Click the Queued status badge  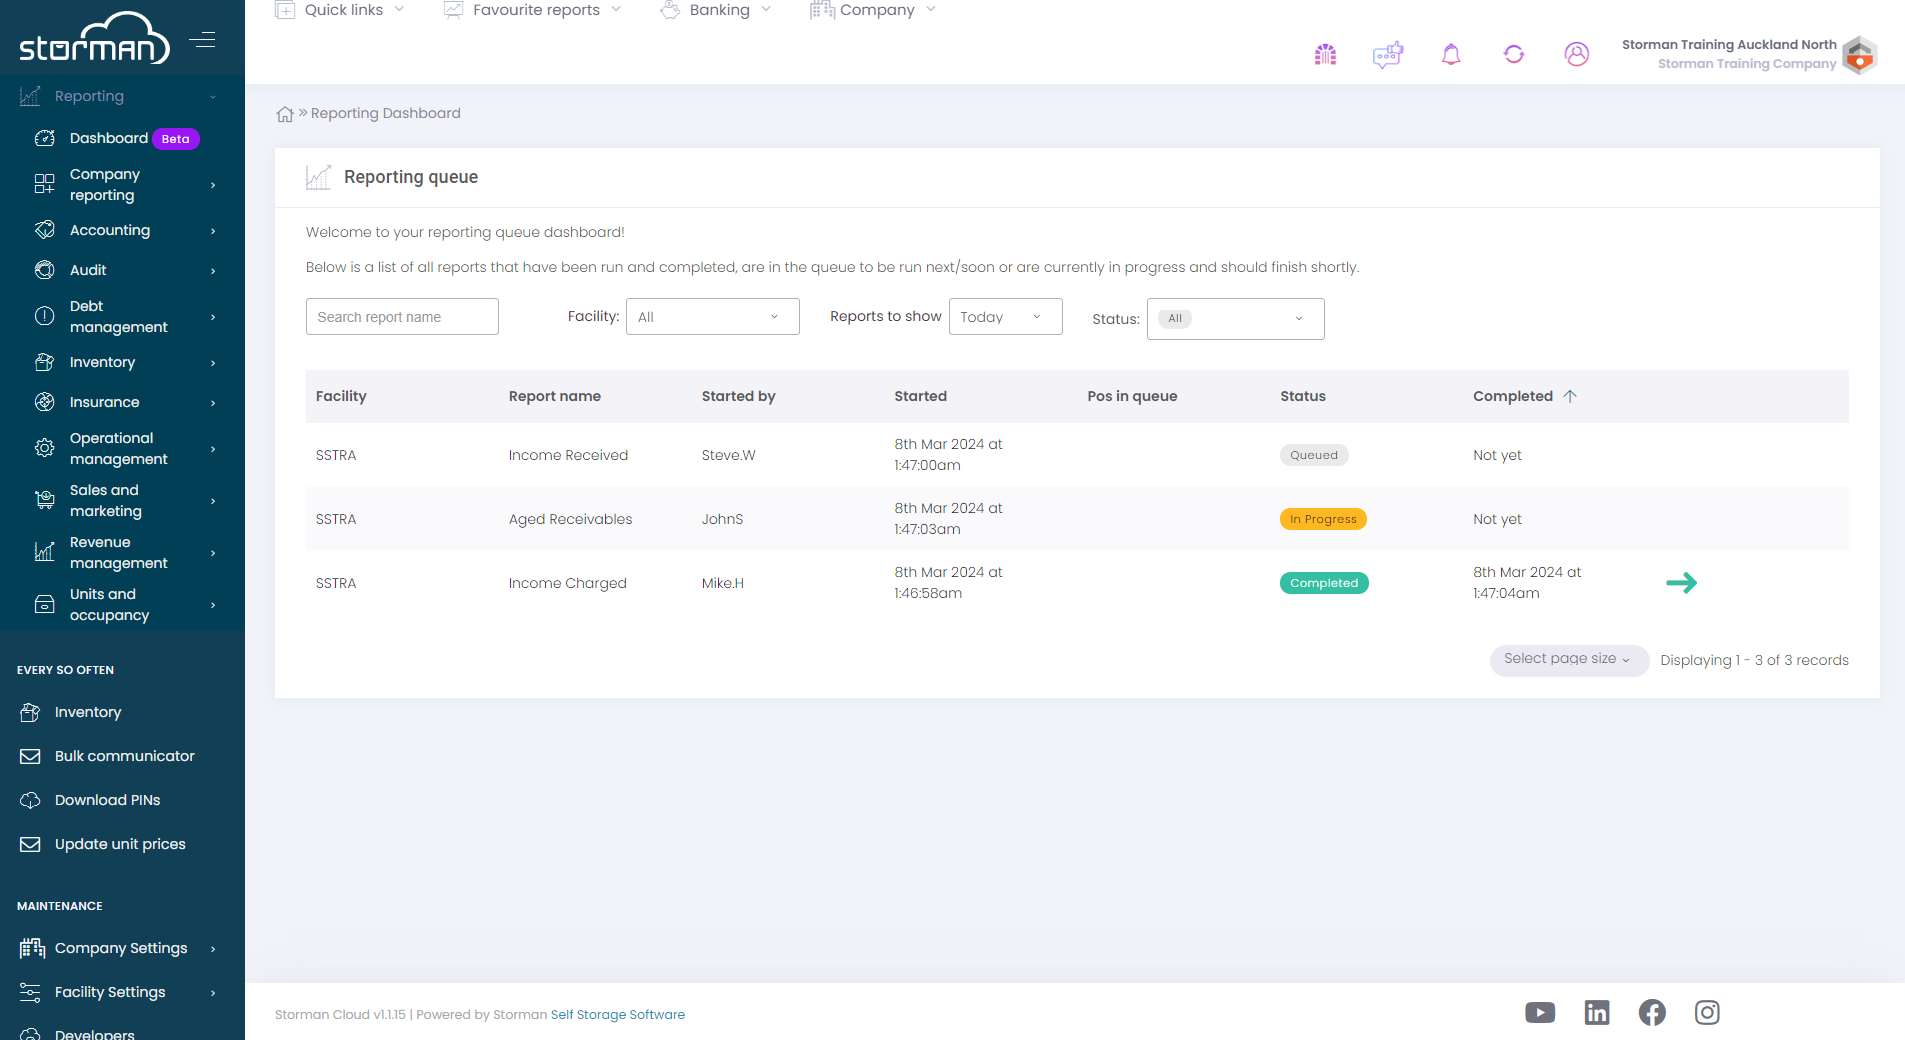[x=1314, y=455]
